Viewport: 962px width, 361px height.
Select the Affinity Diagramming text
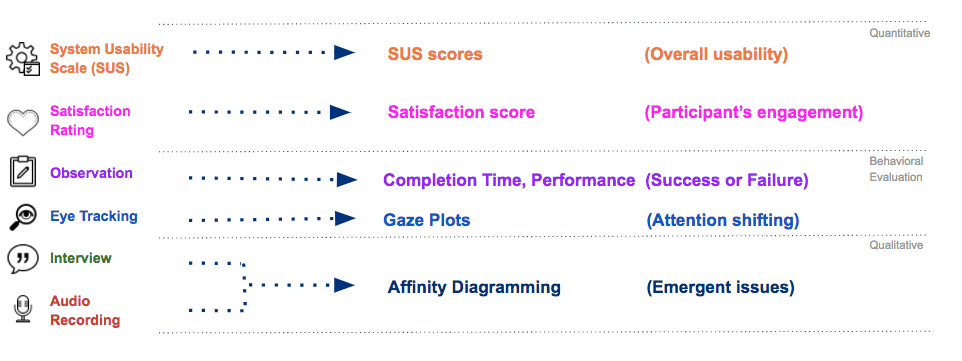(474, 287)
